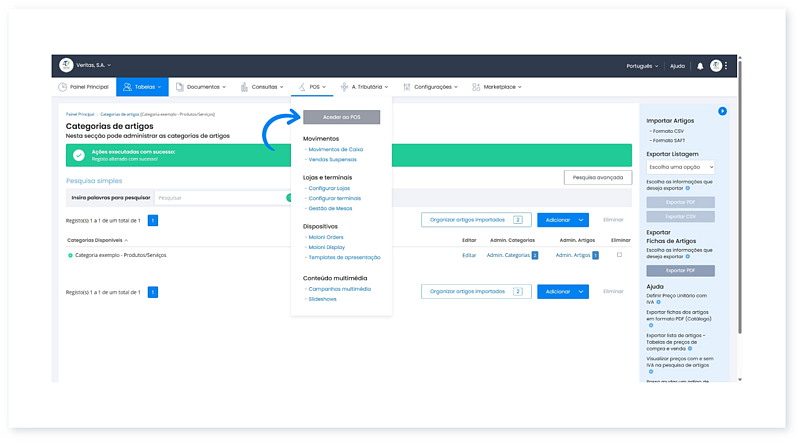Click the Pesquisa avançada button

[x=598, y=177]
